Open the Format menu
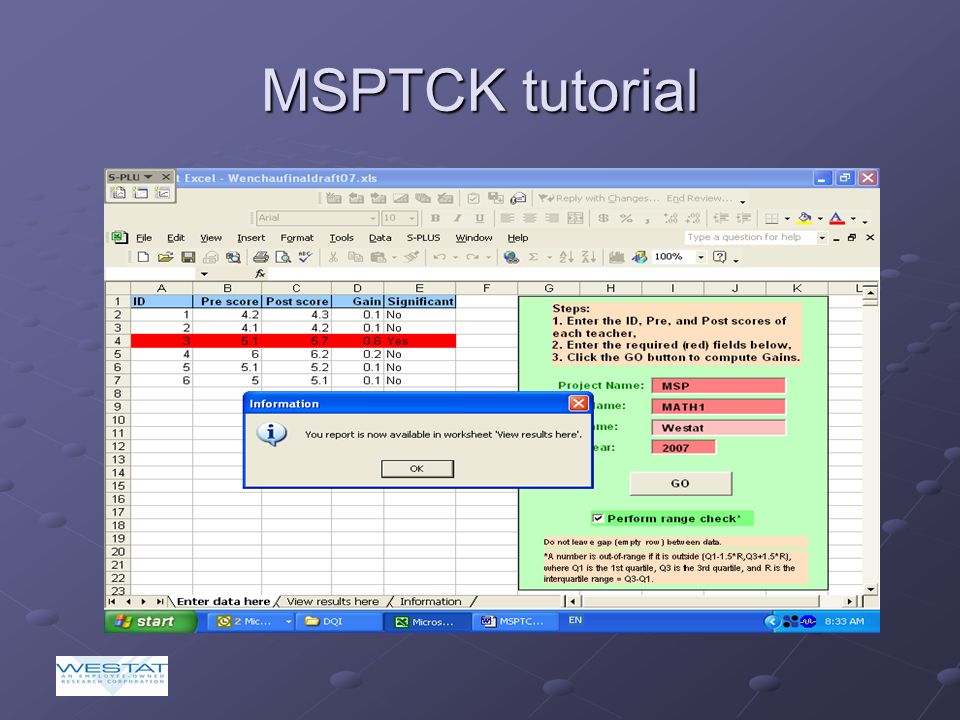 297,238
